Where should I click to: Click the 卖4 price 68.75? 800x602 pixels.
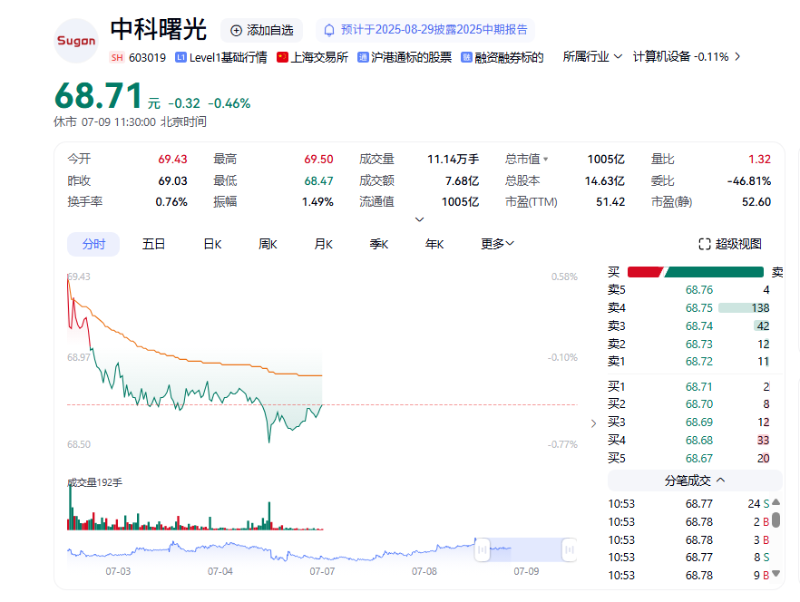699,308
